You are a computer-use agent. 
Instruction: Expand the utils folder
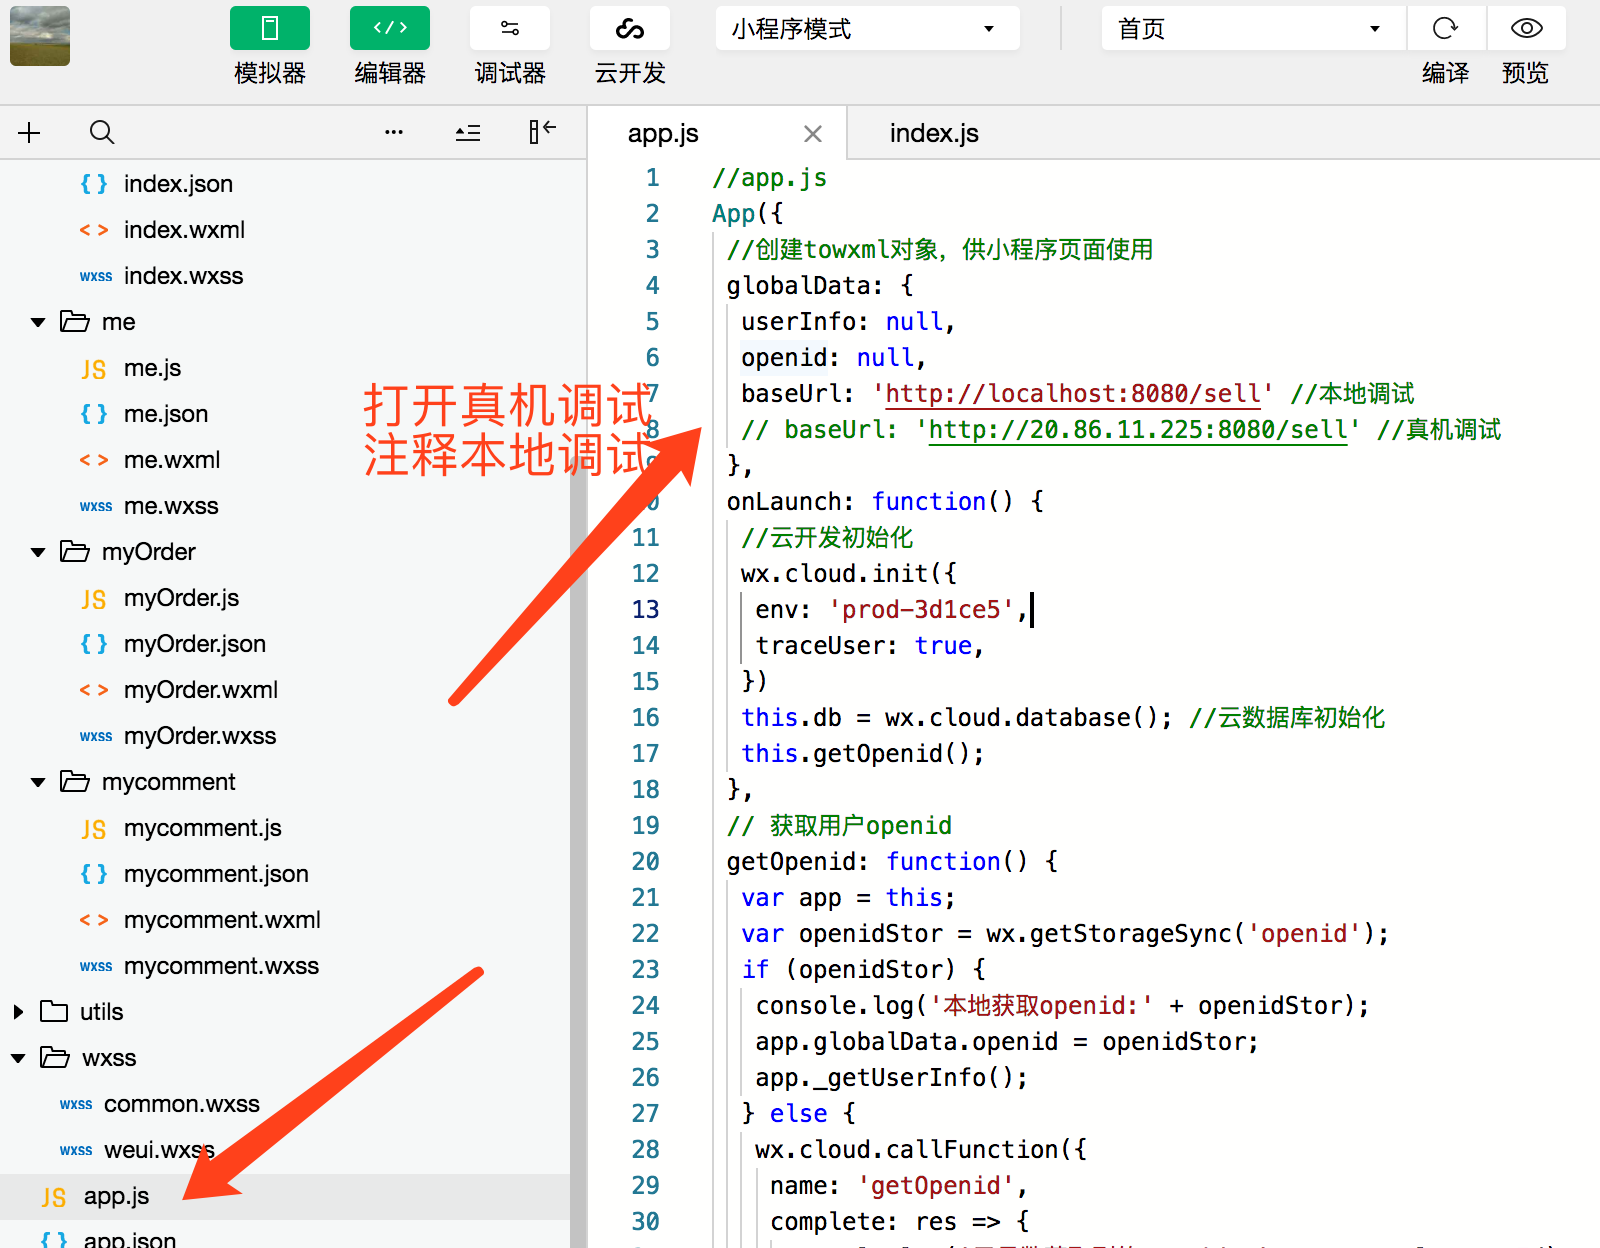18,1012
